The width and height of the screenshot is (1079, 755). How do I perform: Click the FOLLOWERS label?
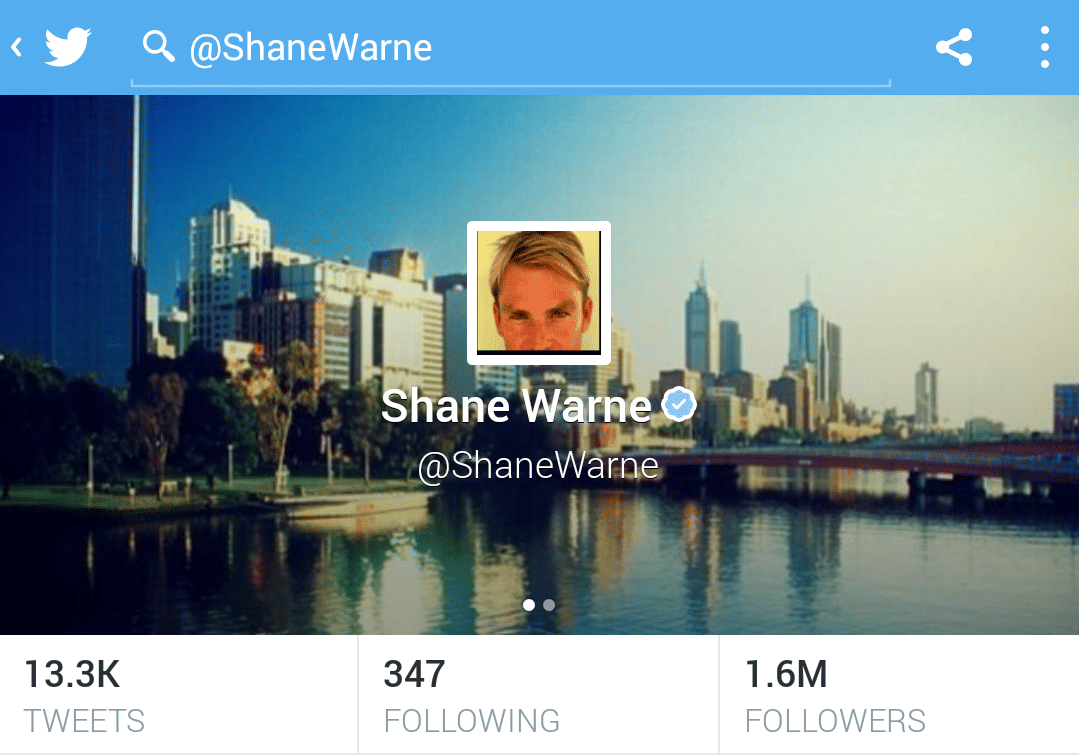835,721
